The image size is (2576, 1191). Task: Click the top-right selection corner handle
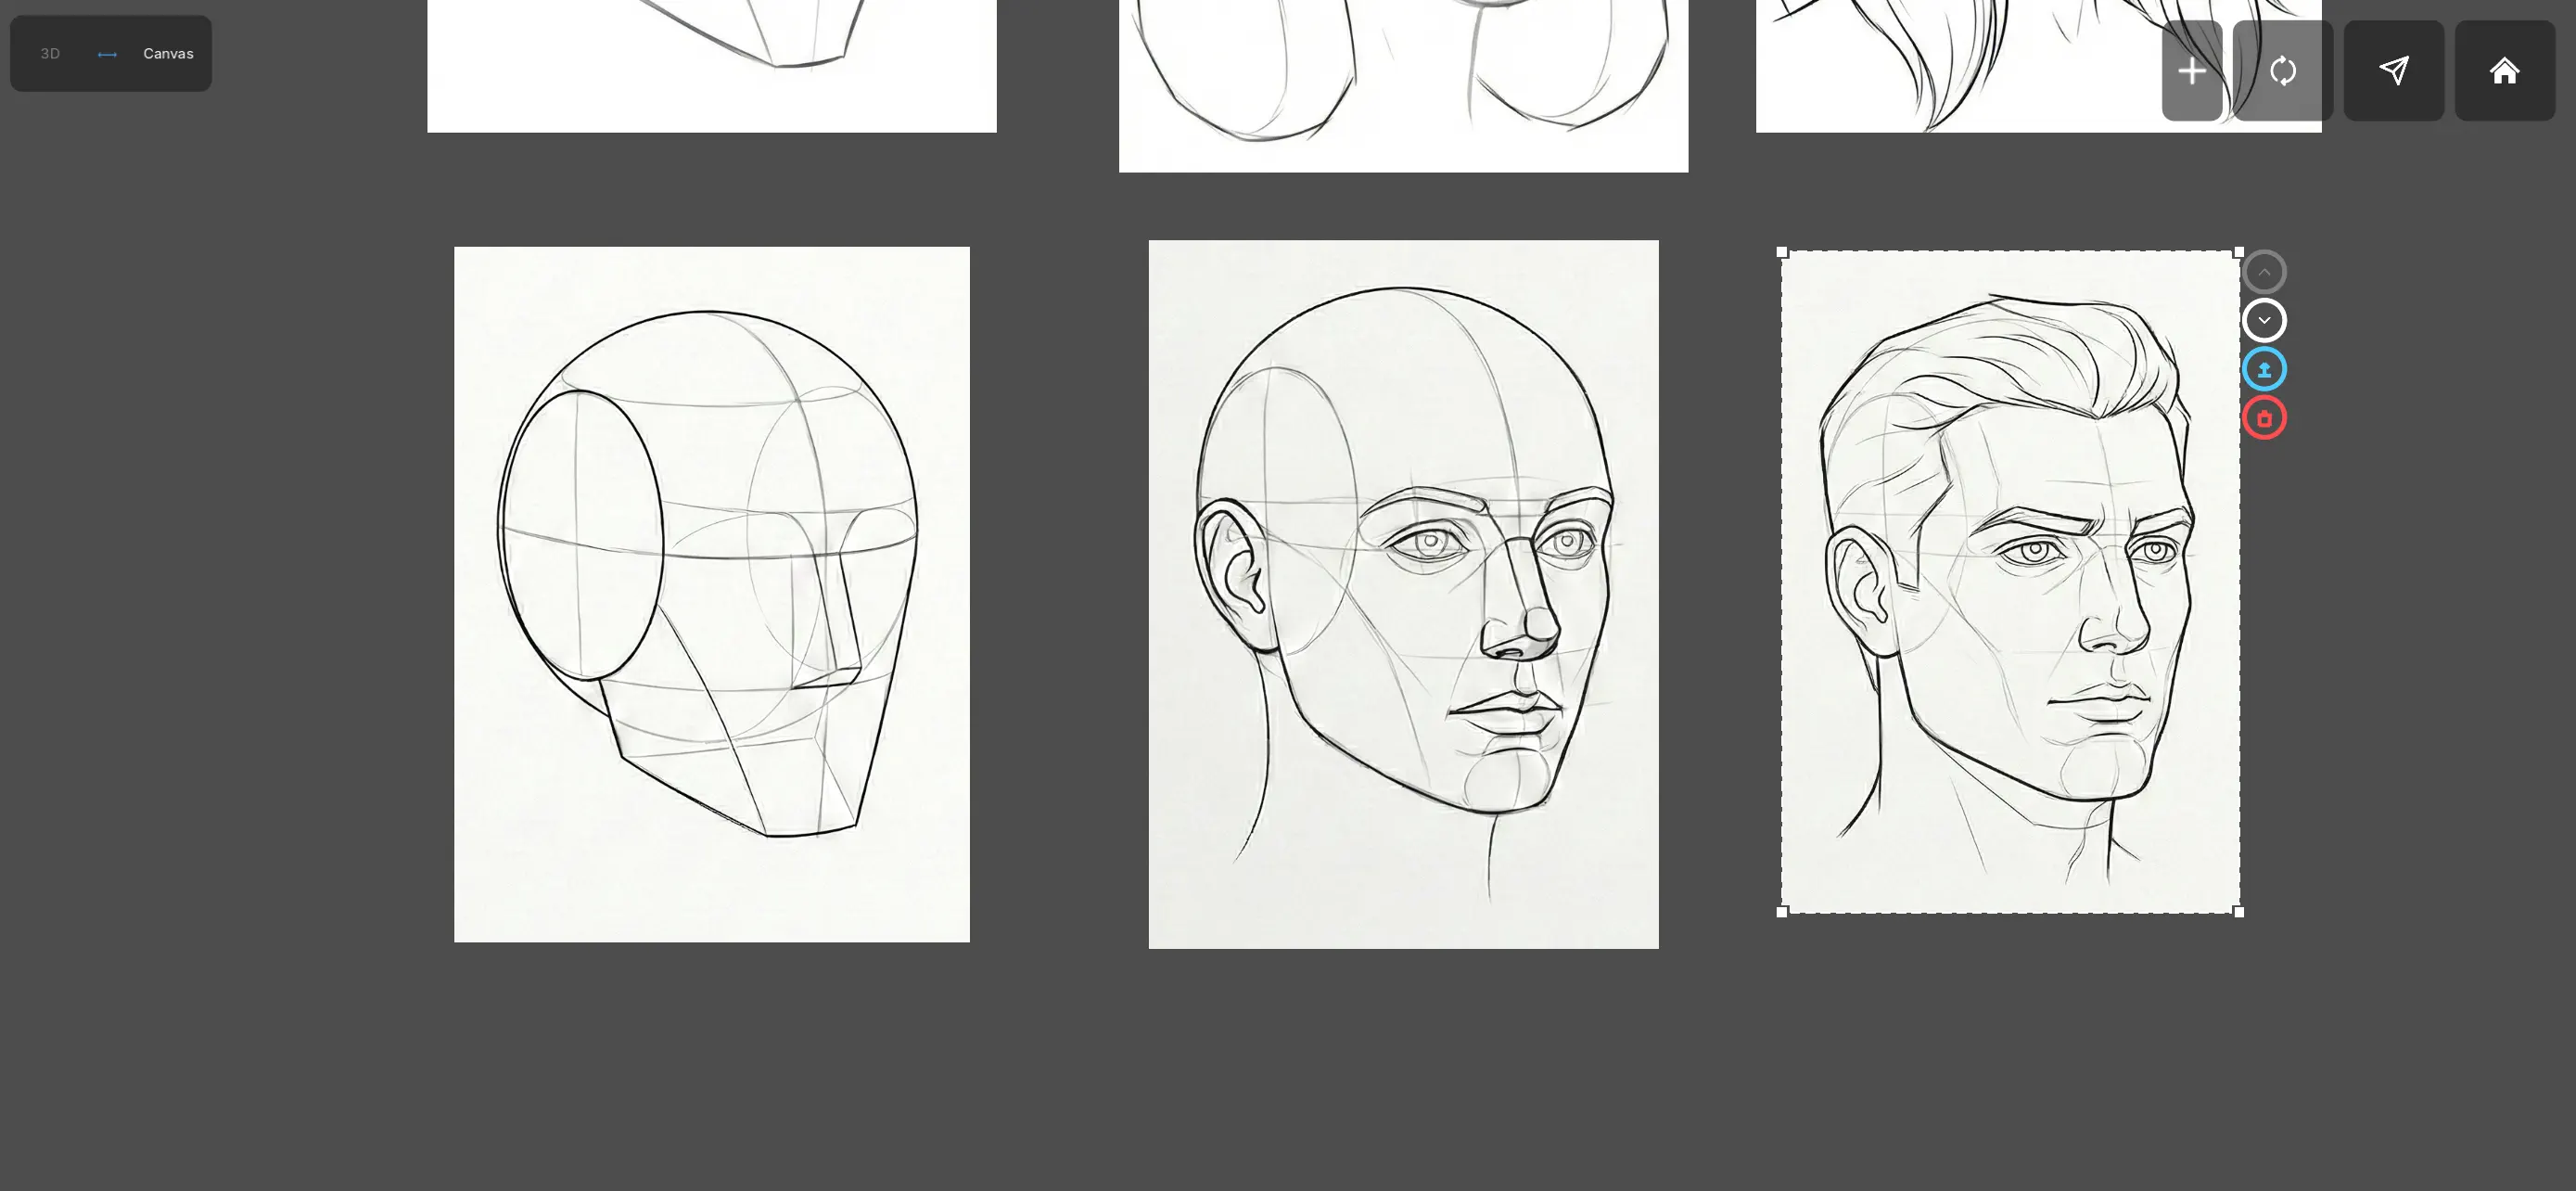point(2238,253)
